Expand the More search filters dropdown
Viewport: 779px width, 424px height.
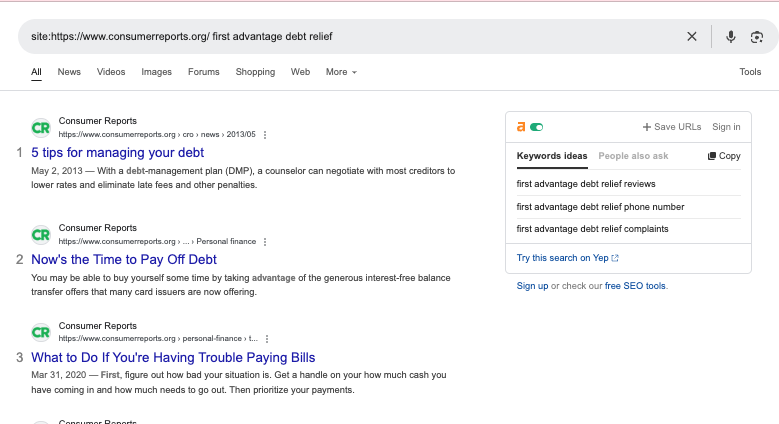341,72
